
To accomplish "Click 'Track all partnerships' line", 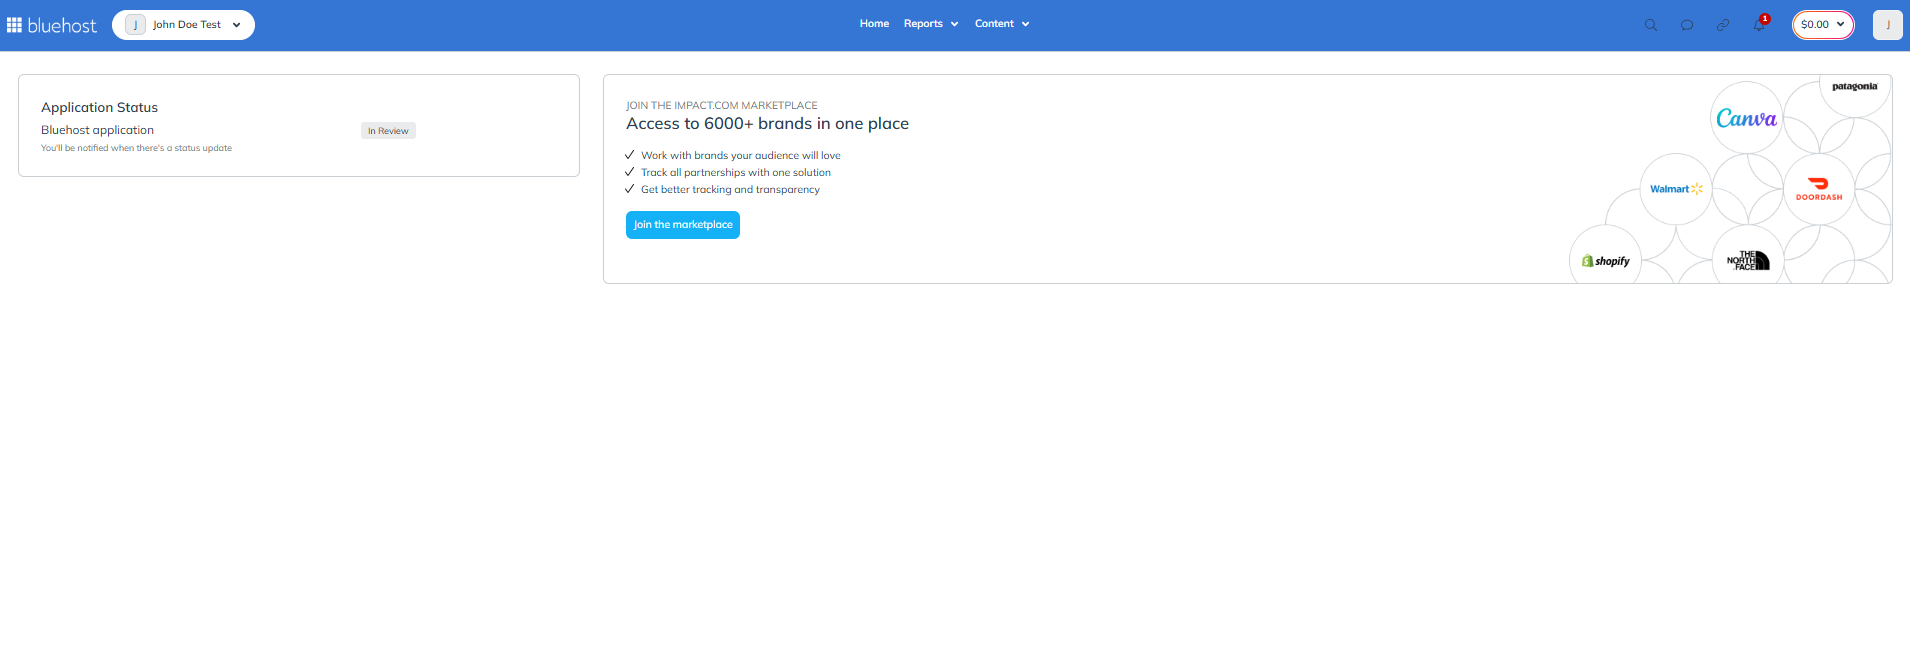I will (x=736, y=172).
